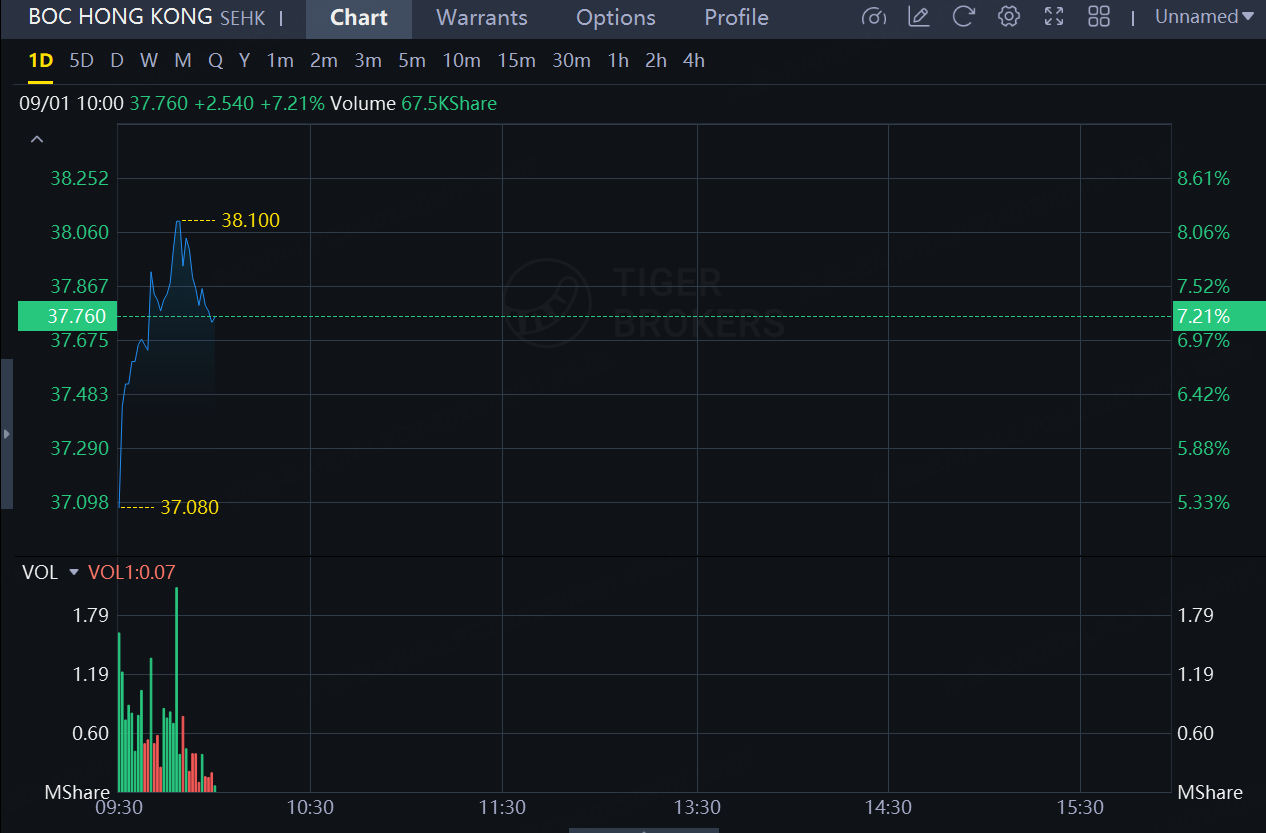Open the Unnamed layout dropdown
Image resolution: width=1266 pixels, height=833 pixels.
click(x=1204, y=17)
